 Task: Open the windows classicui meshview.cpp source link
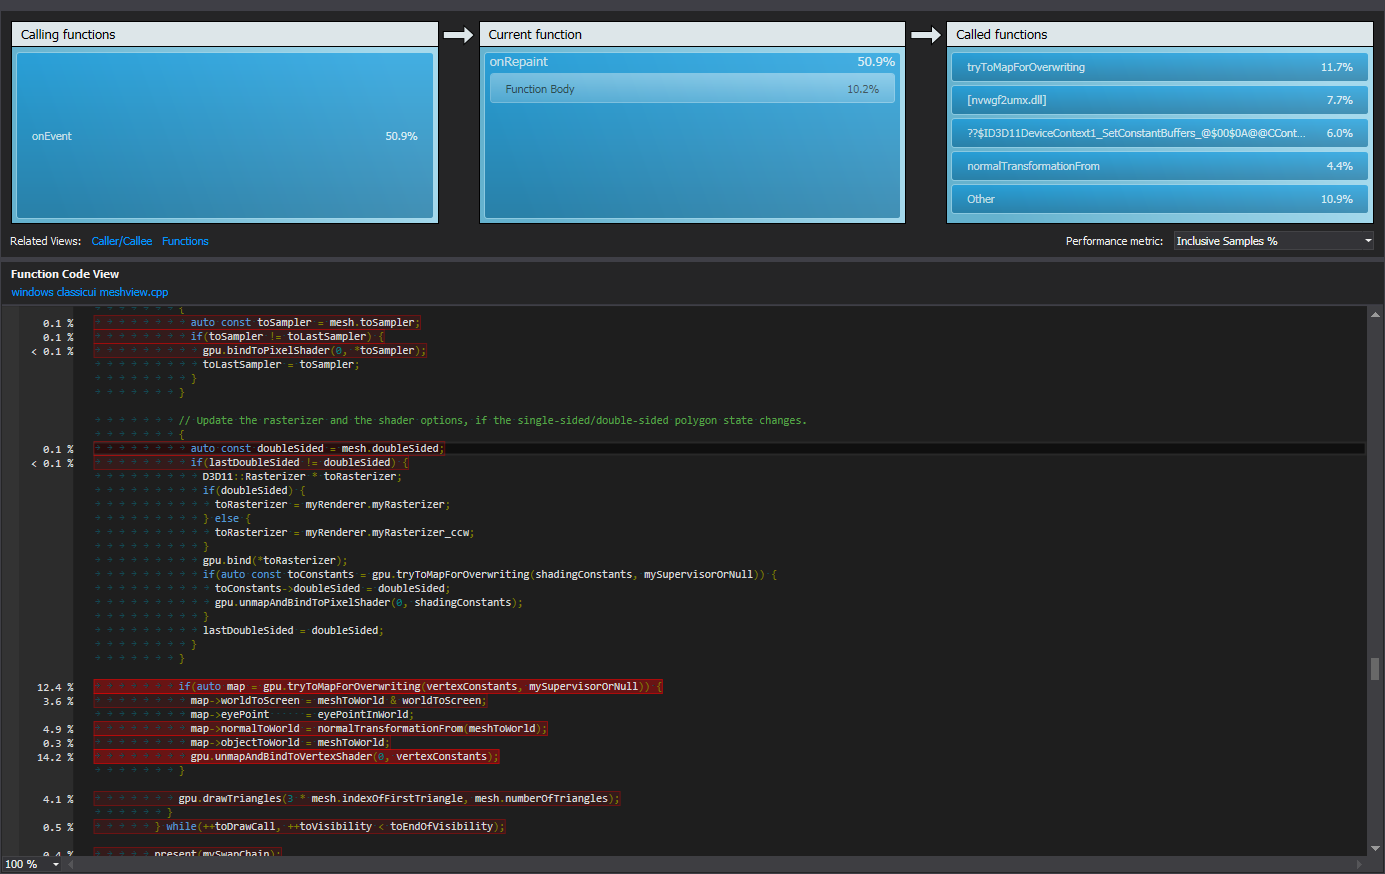89,292
